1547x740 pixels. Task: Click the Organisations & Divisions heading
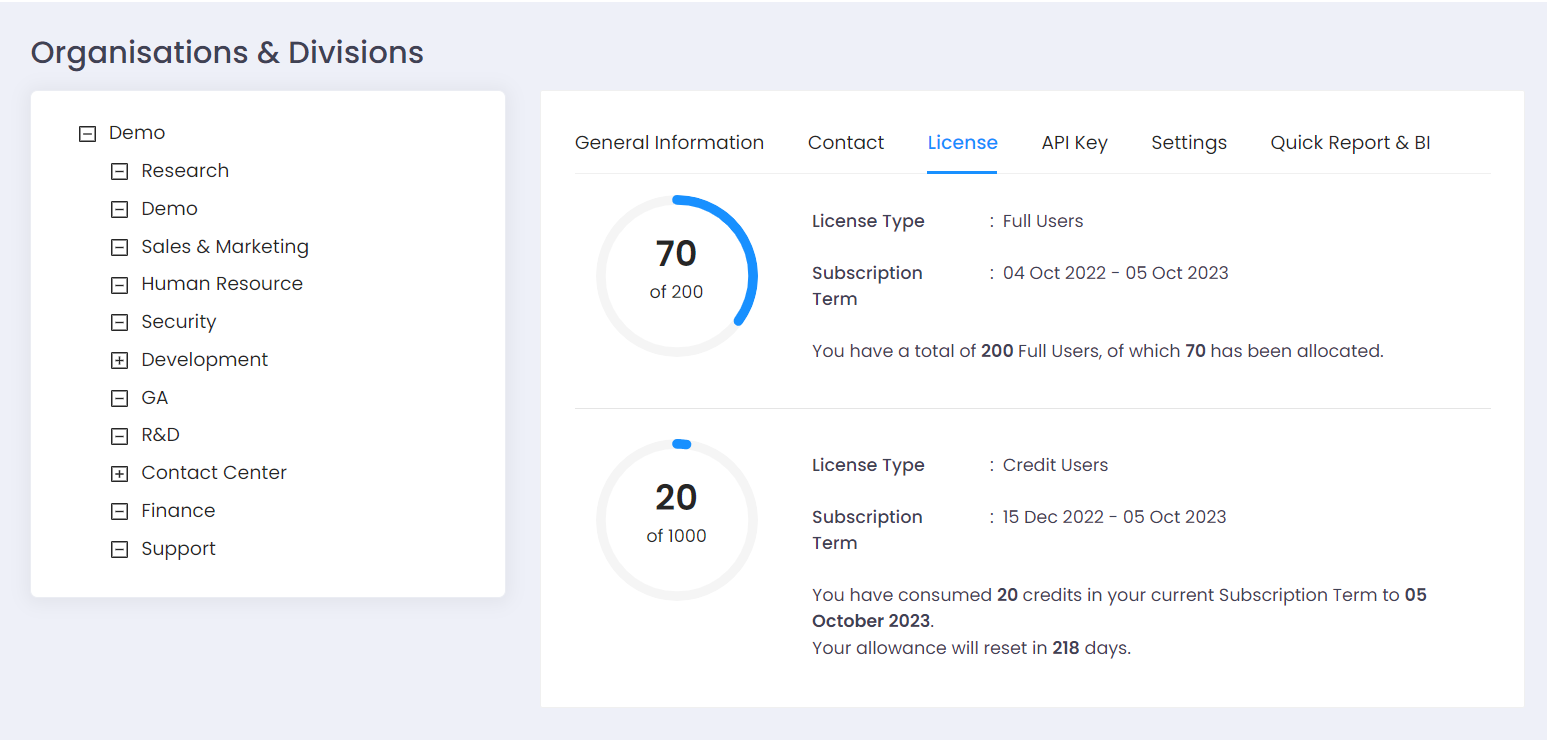point(227,52)
